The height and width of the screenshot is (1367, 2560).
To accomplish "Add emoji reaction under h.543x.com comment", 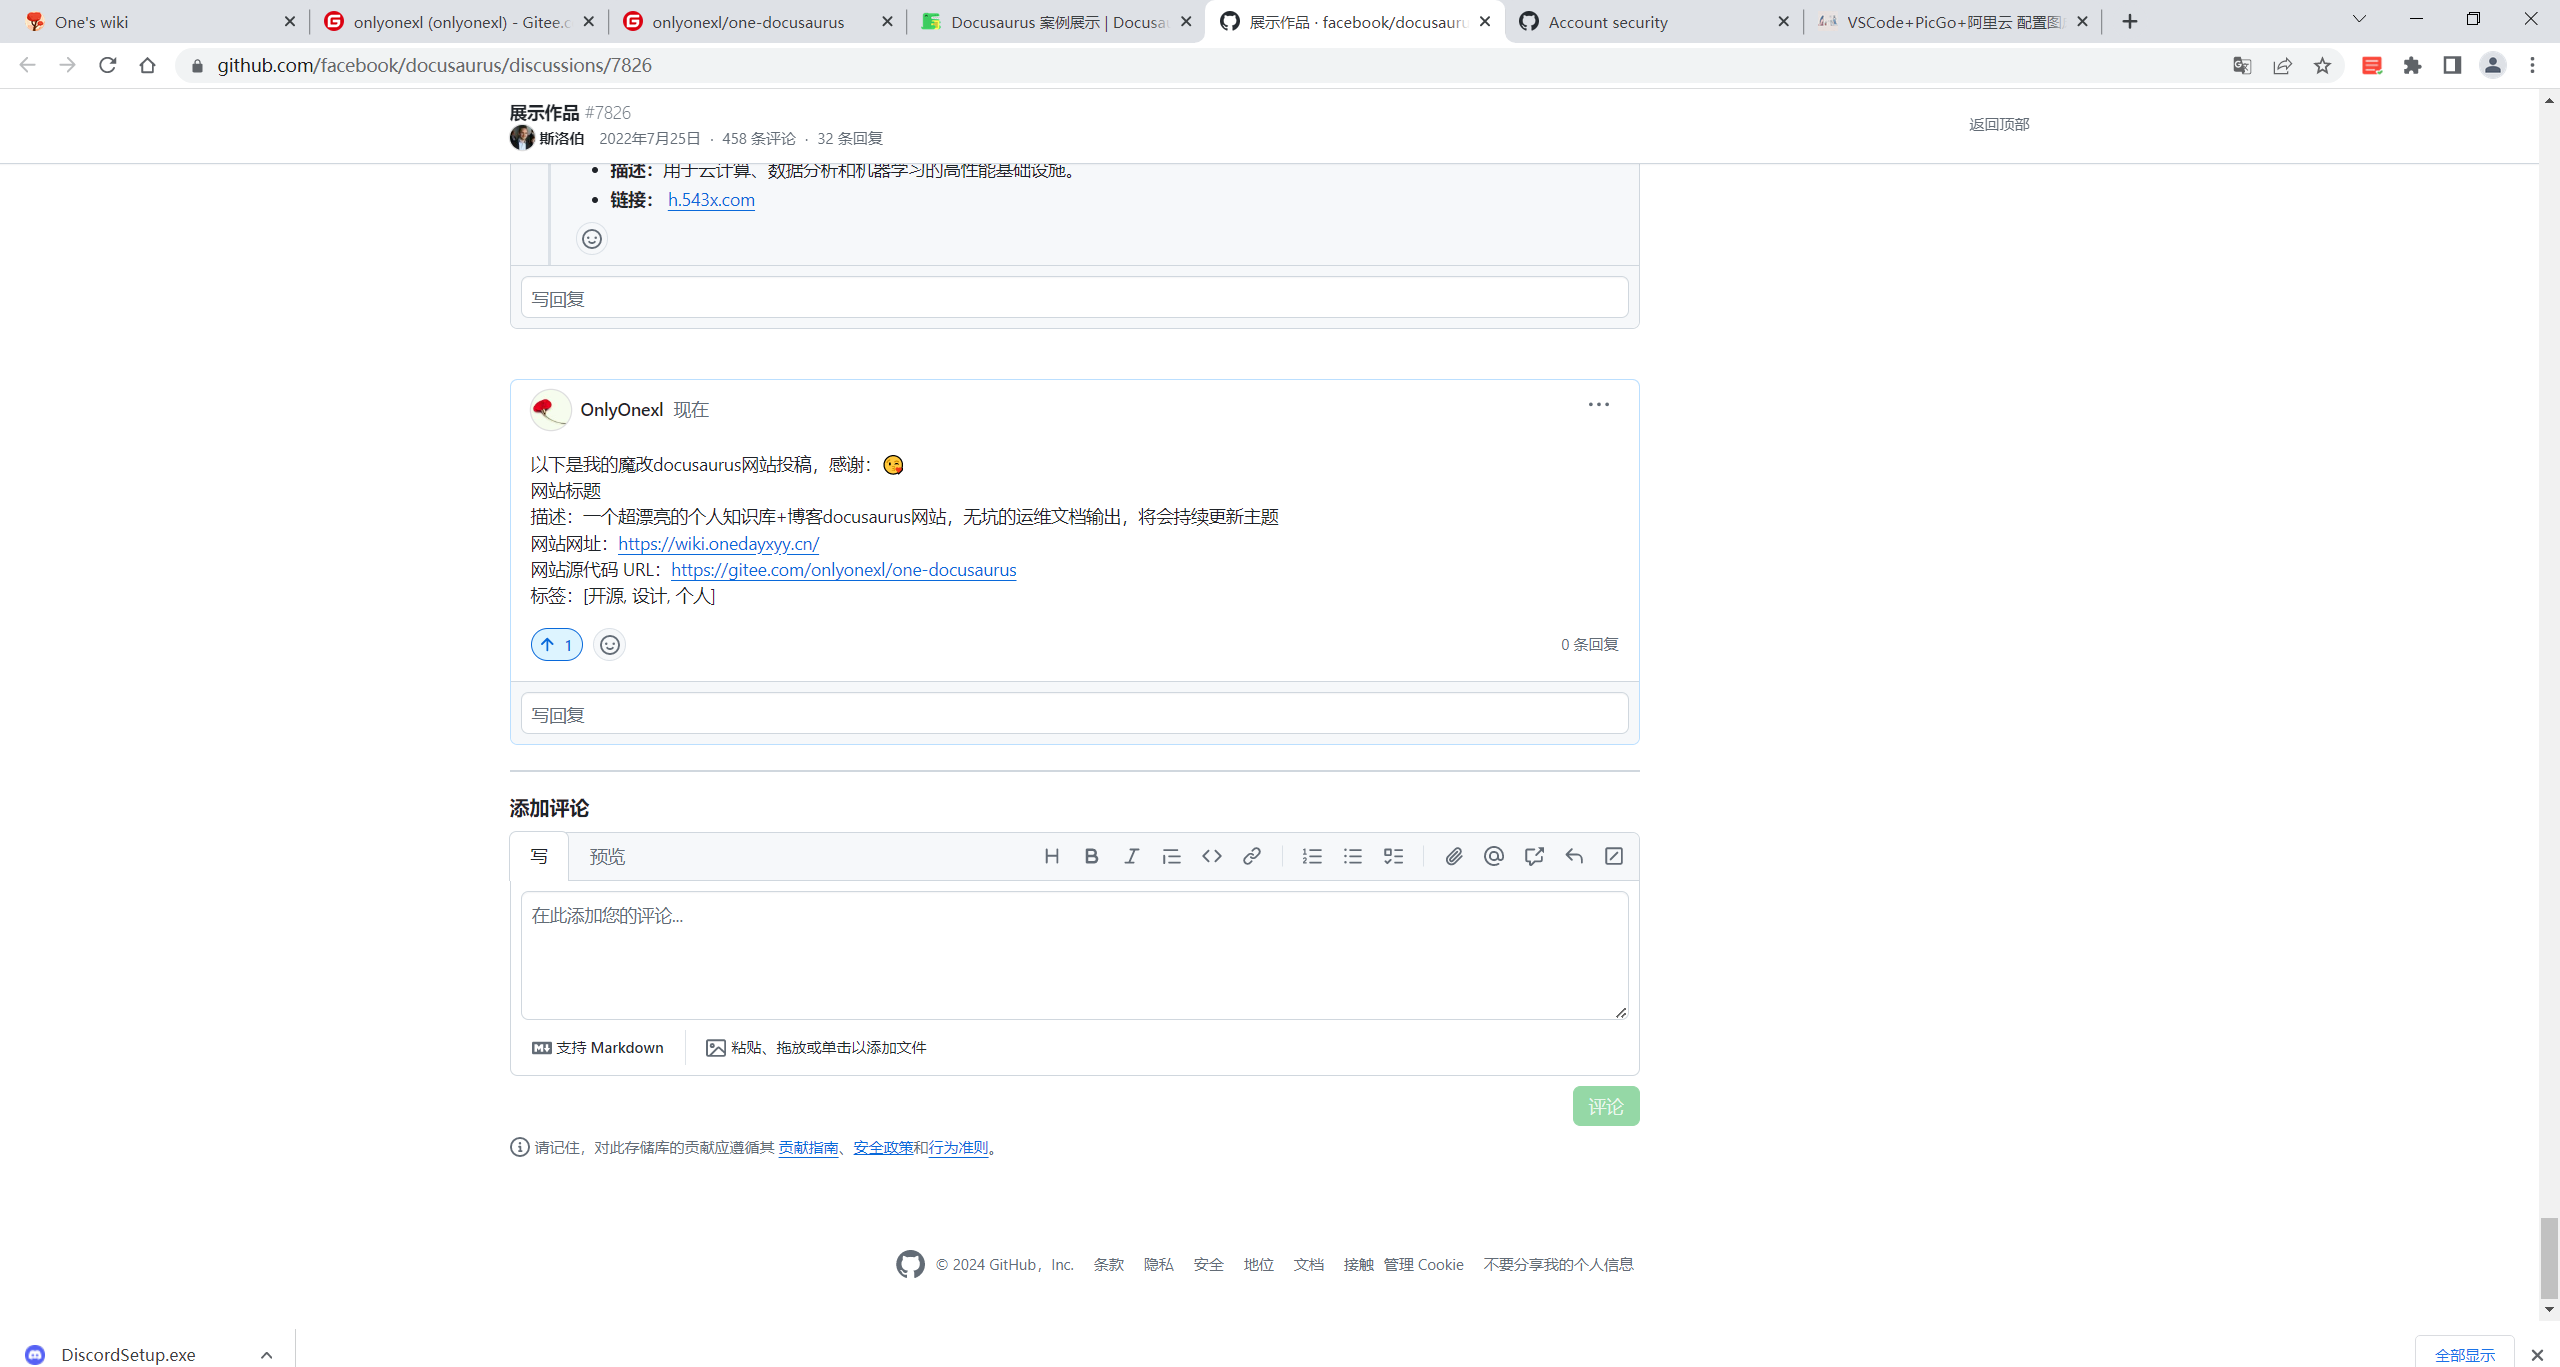I will click(x=592, y=239).
